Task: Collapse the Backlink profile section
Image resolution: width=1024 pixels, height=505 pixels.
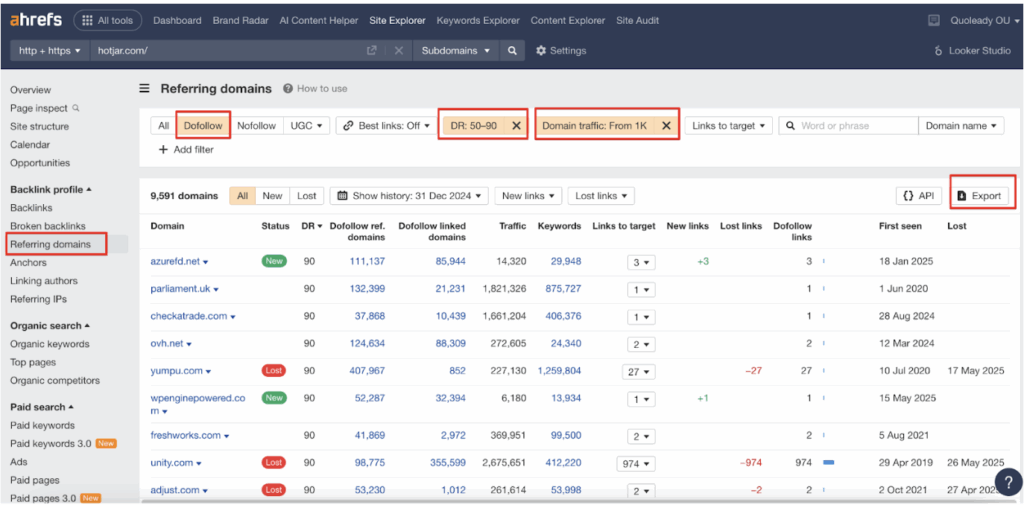Action: (x=51, y=189)
